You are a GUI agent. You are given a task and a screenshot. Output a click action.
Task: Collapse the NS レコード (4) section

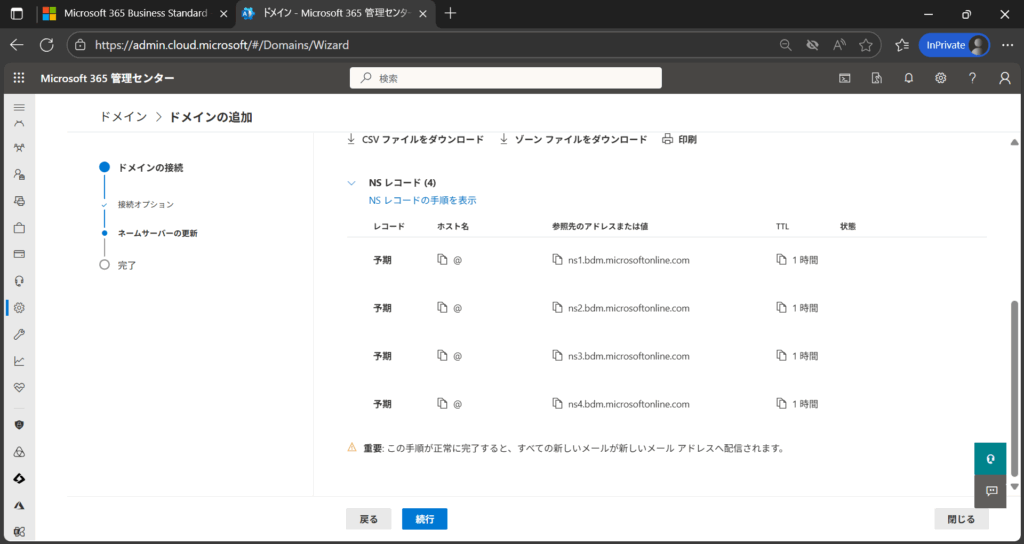point(351,183)
